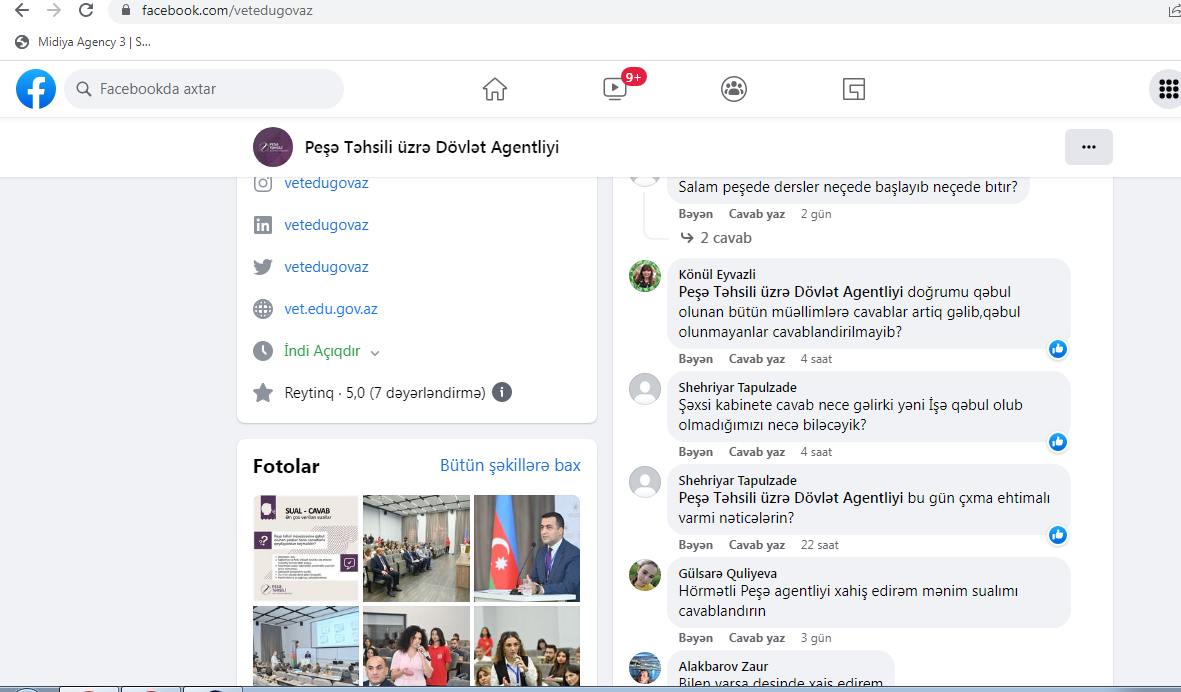Click Könül Eyvazli's profile picture
1181x692 pixels.
pyautogui.click(x=645, y=276)
